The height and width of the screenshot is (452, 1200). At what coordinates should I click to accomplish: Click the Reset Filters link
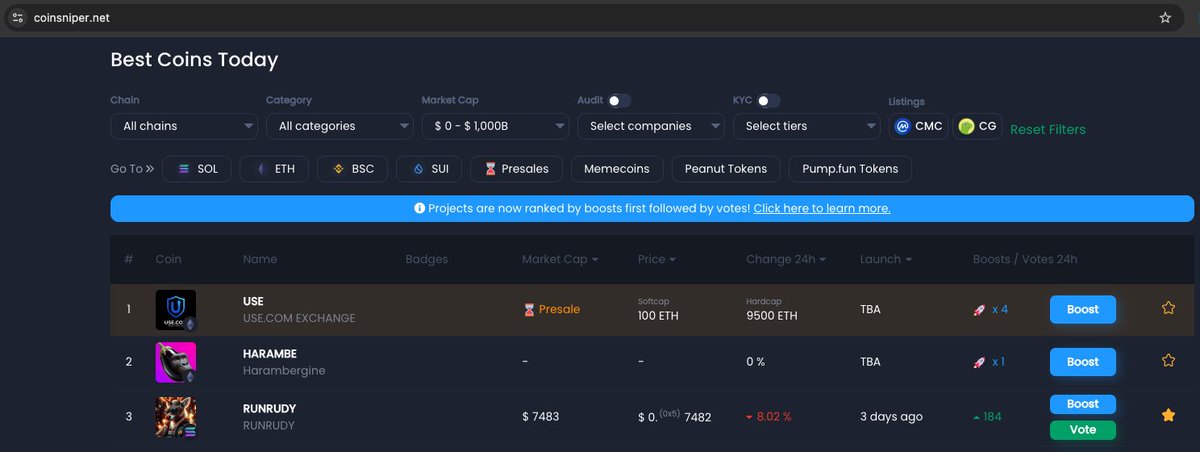coord(1047,129)
